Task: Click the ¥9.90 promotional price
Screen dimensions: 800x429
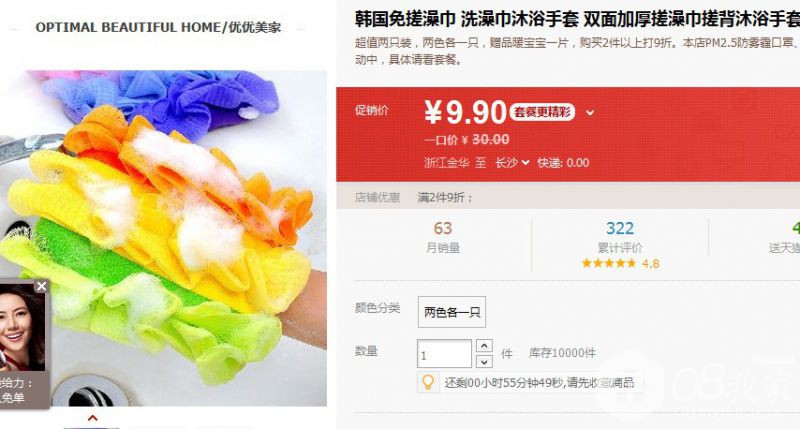Action: 465,112
